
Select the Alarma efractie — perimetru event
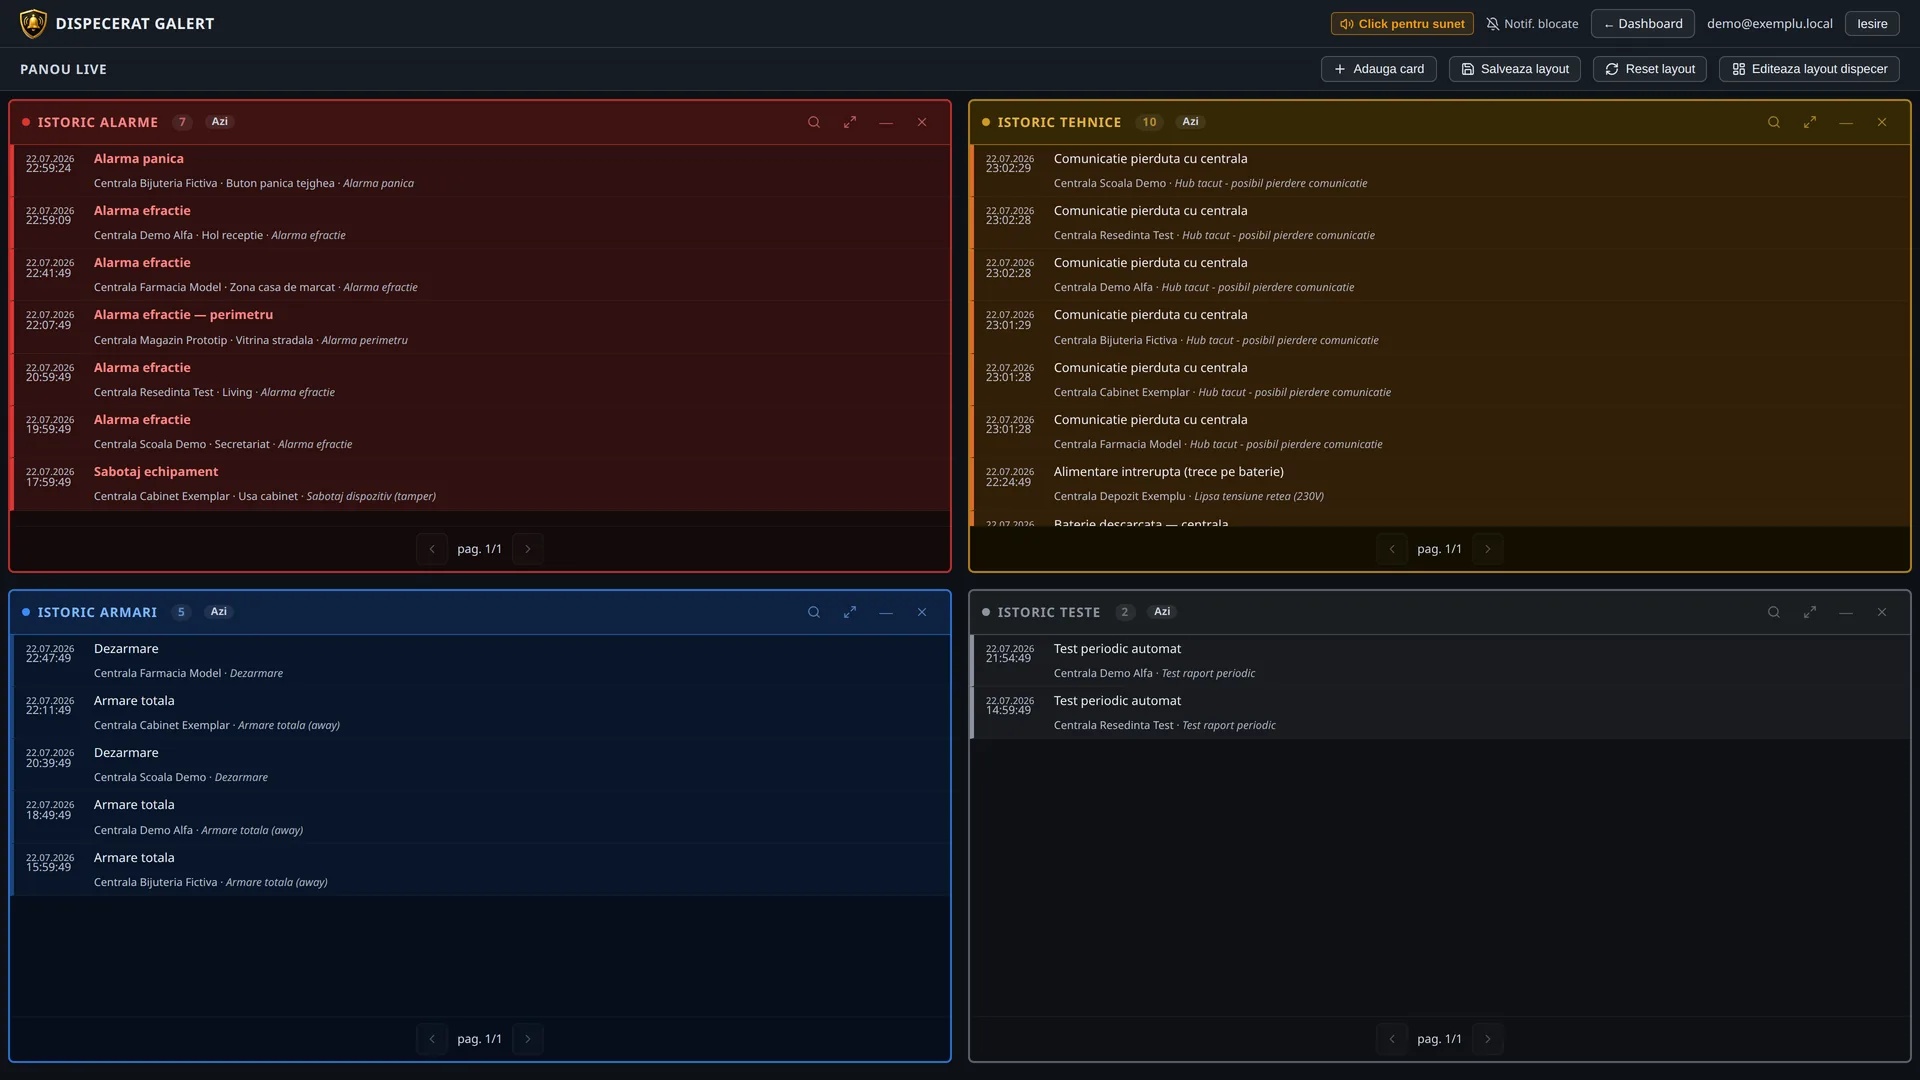(x=481, y=327)
